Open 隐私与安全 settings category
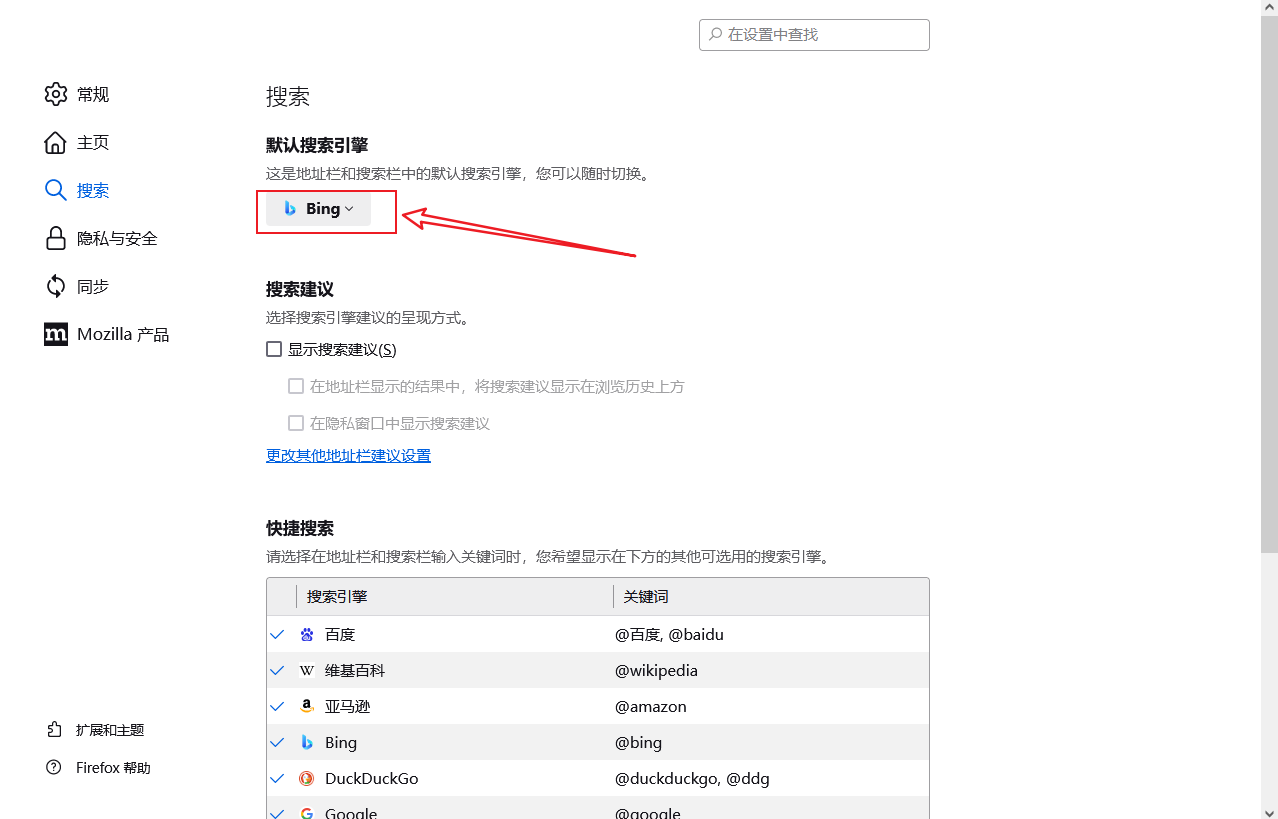 (x=117, y=238)
